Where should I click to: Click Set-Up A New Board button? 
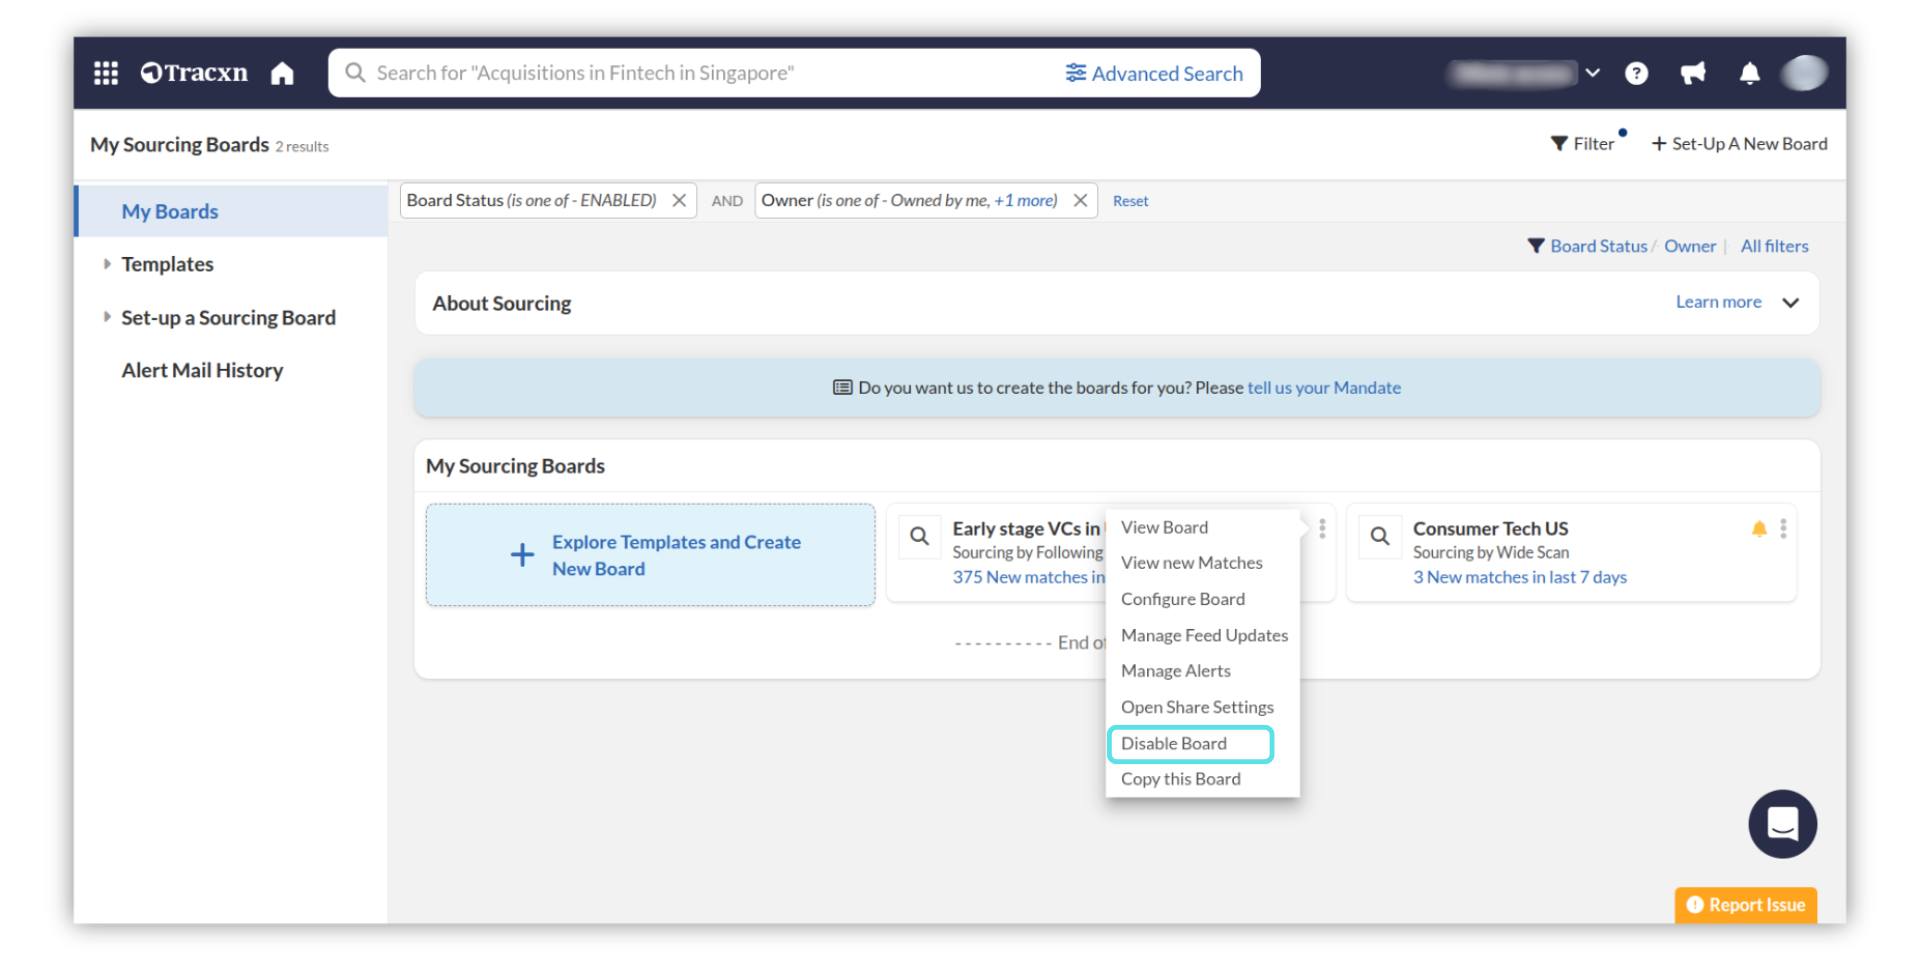point(1739,144)
